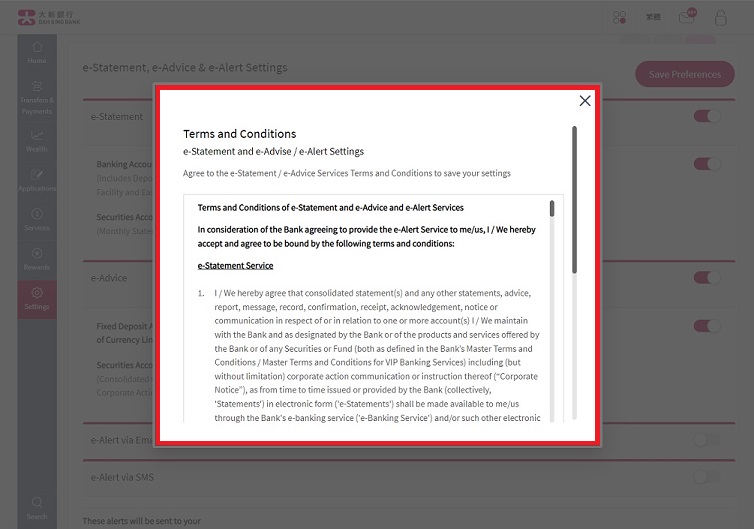Image resolution: width=754 pixels, height=529 pixels.
Task: Click the 'Terms and Conditions' dialog title
Action: [x=239, y=134]
